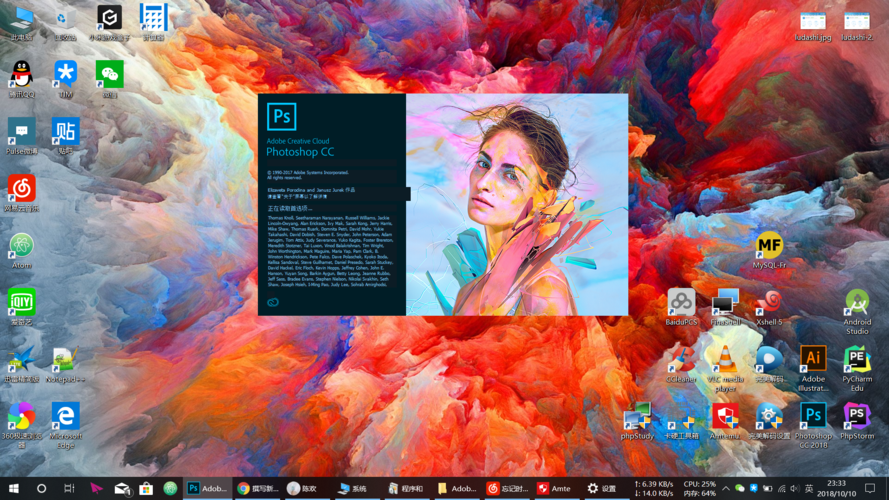Viewport: 889px width, 500px height.
Task: Launch Microsoft Edge from the desktop
Action: tap(65, 425)
